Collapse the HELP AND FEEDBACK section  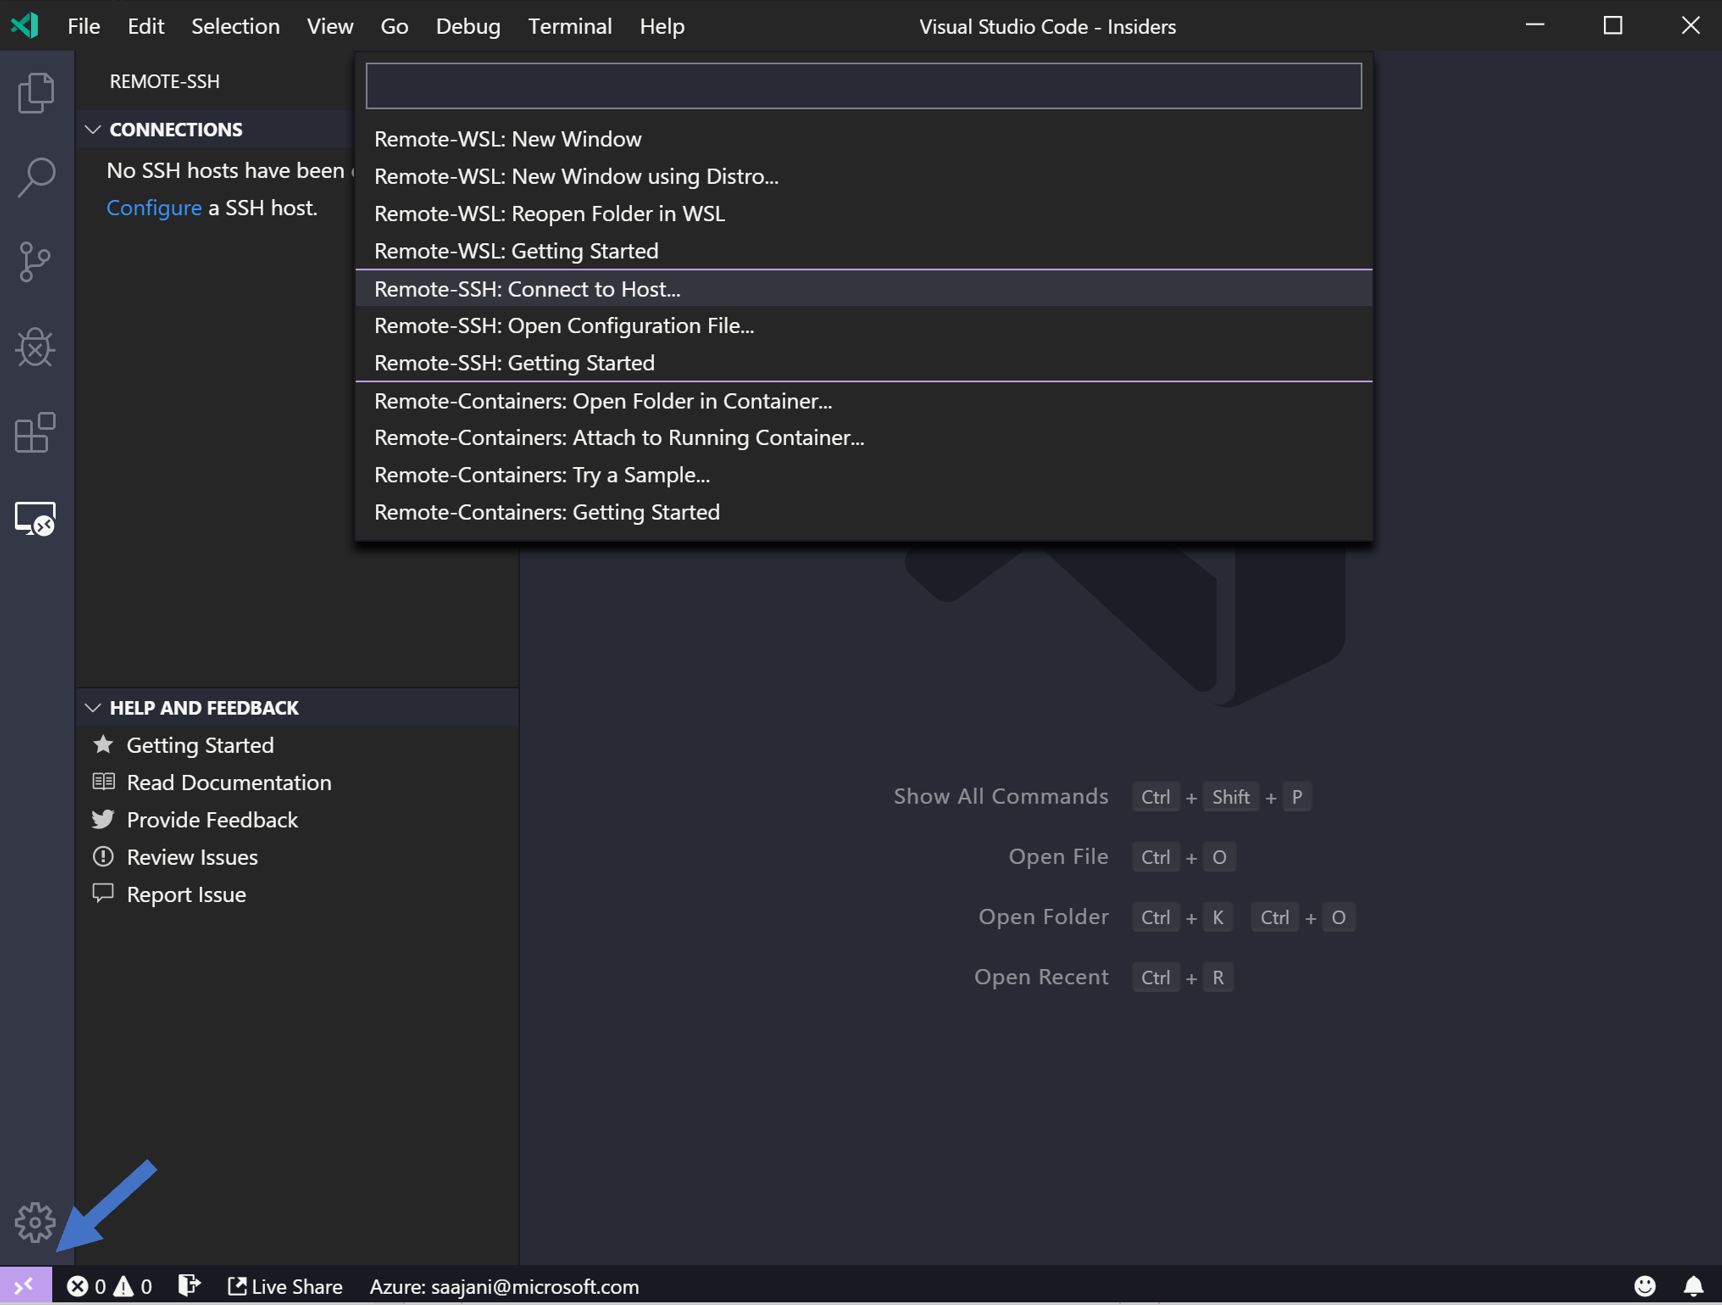pyautogui.click(x=93, y=707)
